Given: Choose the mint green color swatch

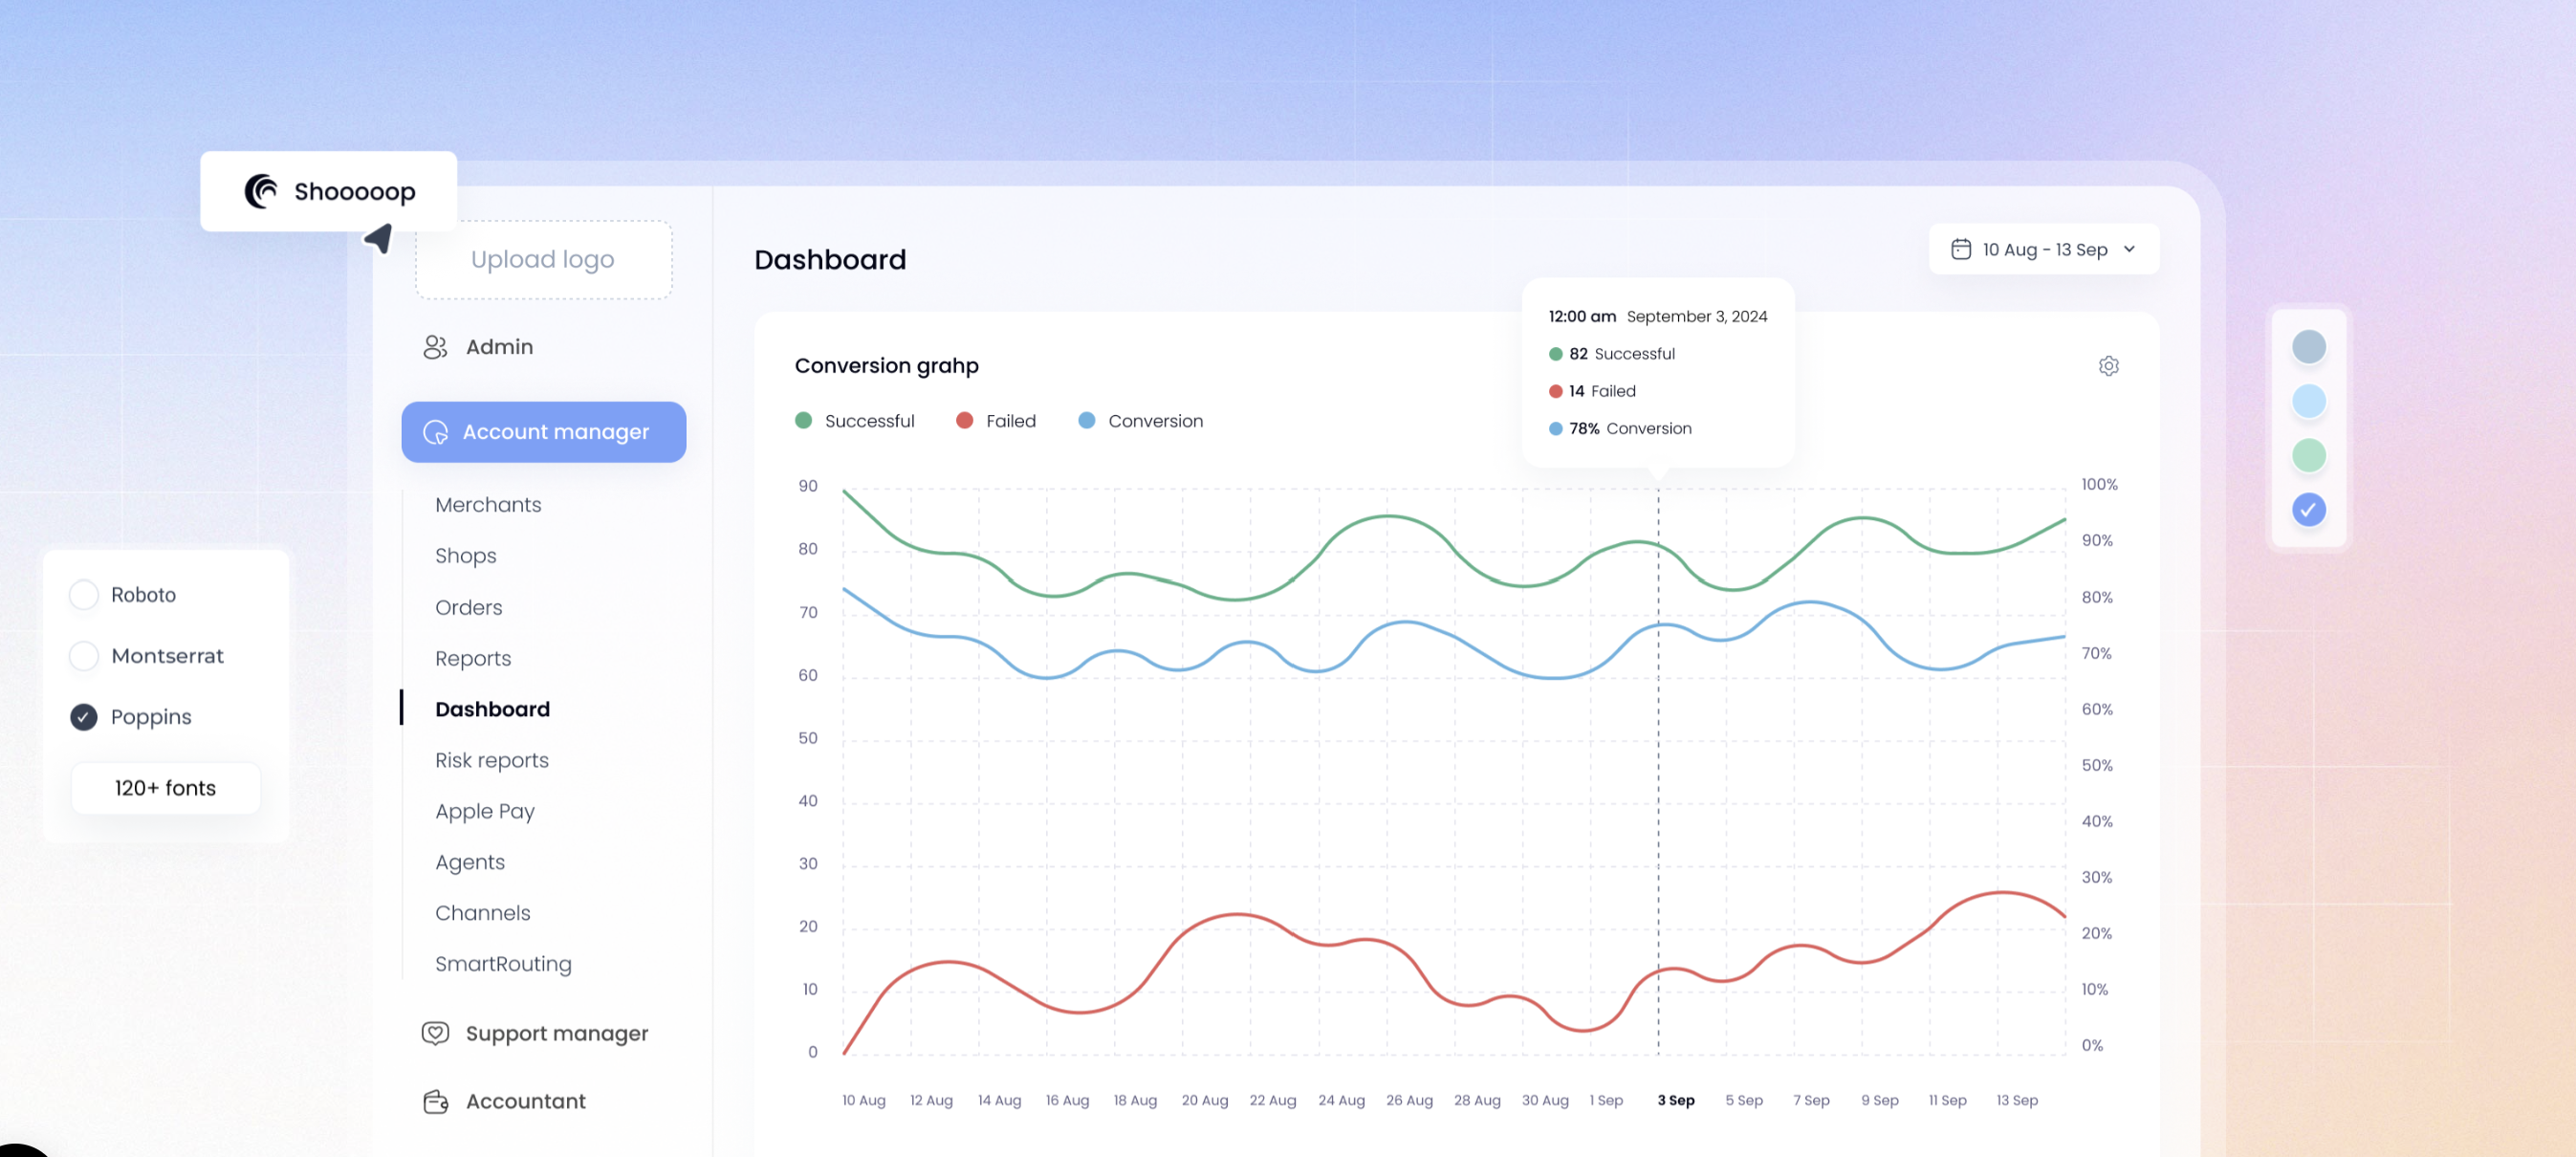Looking at the screenshot, I should pos(2308,456).
